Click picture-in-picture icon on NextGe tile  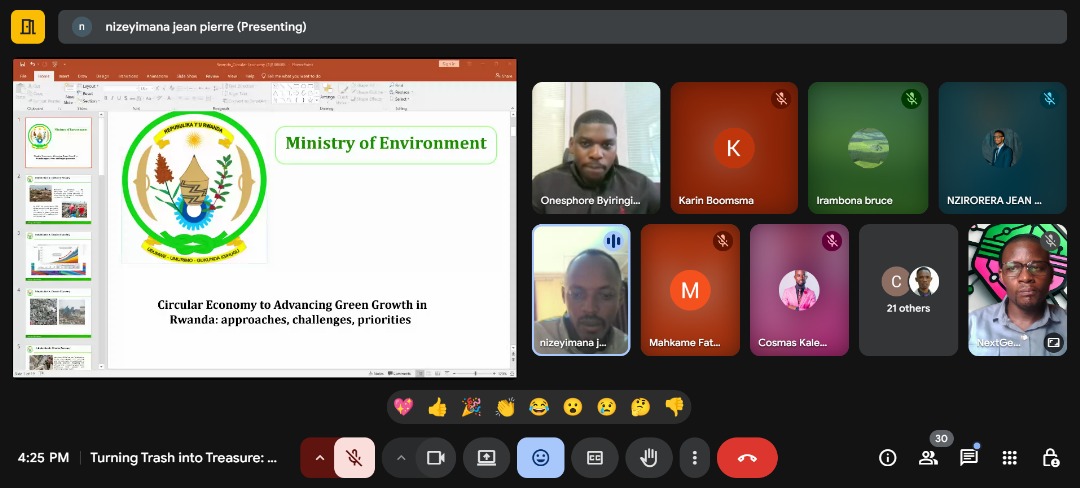click(1054, 342)
